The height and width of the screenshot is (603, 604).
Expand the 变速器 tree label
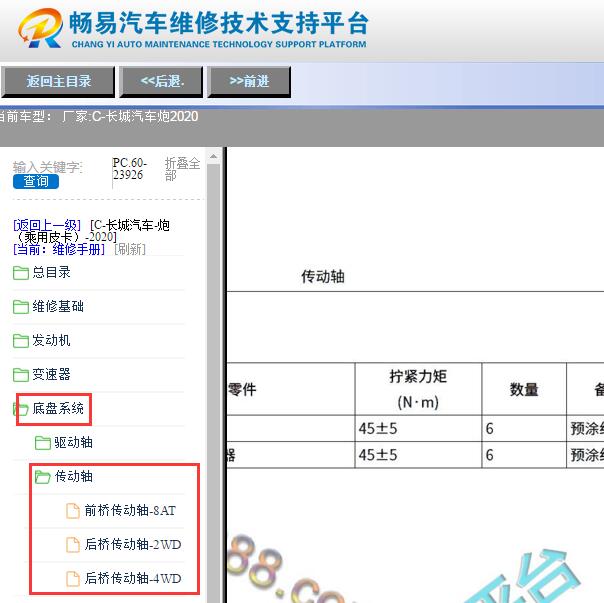tap(51, 374)
